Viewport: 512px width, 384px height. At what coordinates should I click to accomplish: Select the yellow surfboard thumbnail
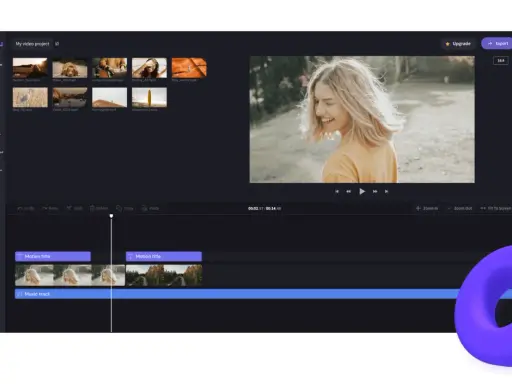[x=149, y=97]
